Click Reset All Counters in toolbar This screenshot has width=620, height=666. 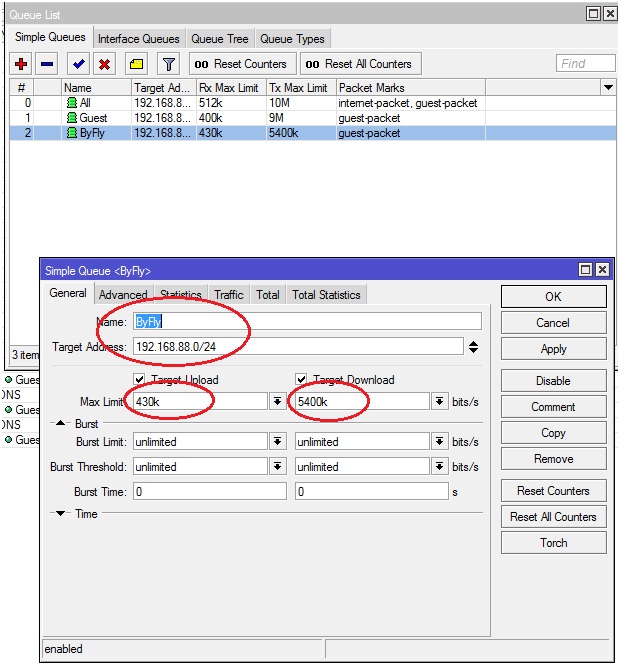click(x=356, y=64)
